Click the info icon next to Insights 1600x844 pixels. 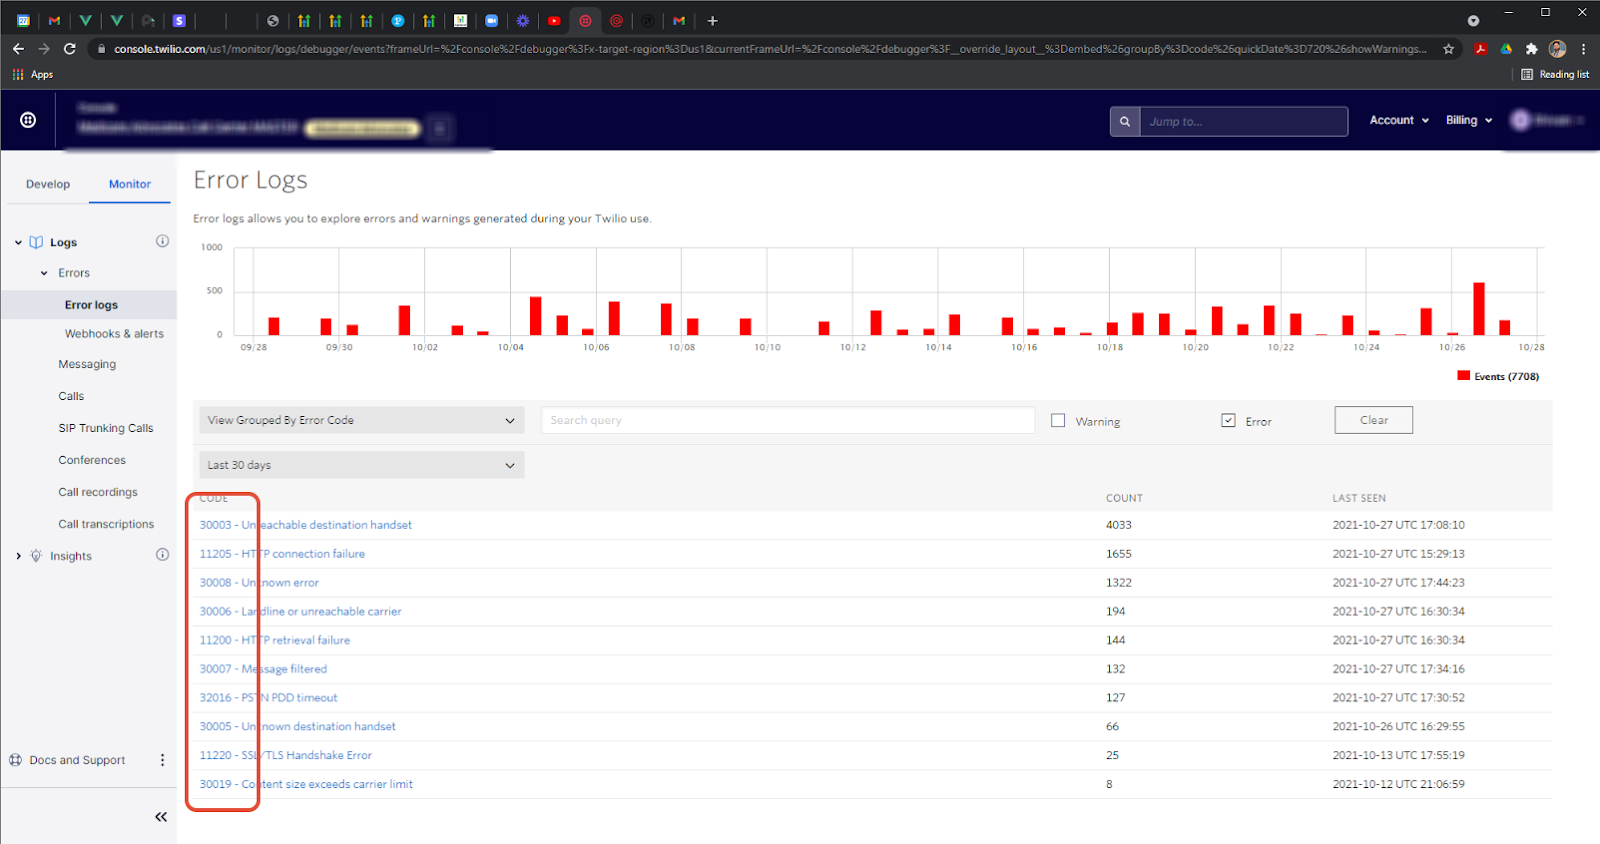click(x=162, y=555)
